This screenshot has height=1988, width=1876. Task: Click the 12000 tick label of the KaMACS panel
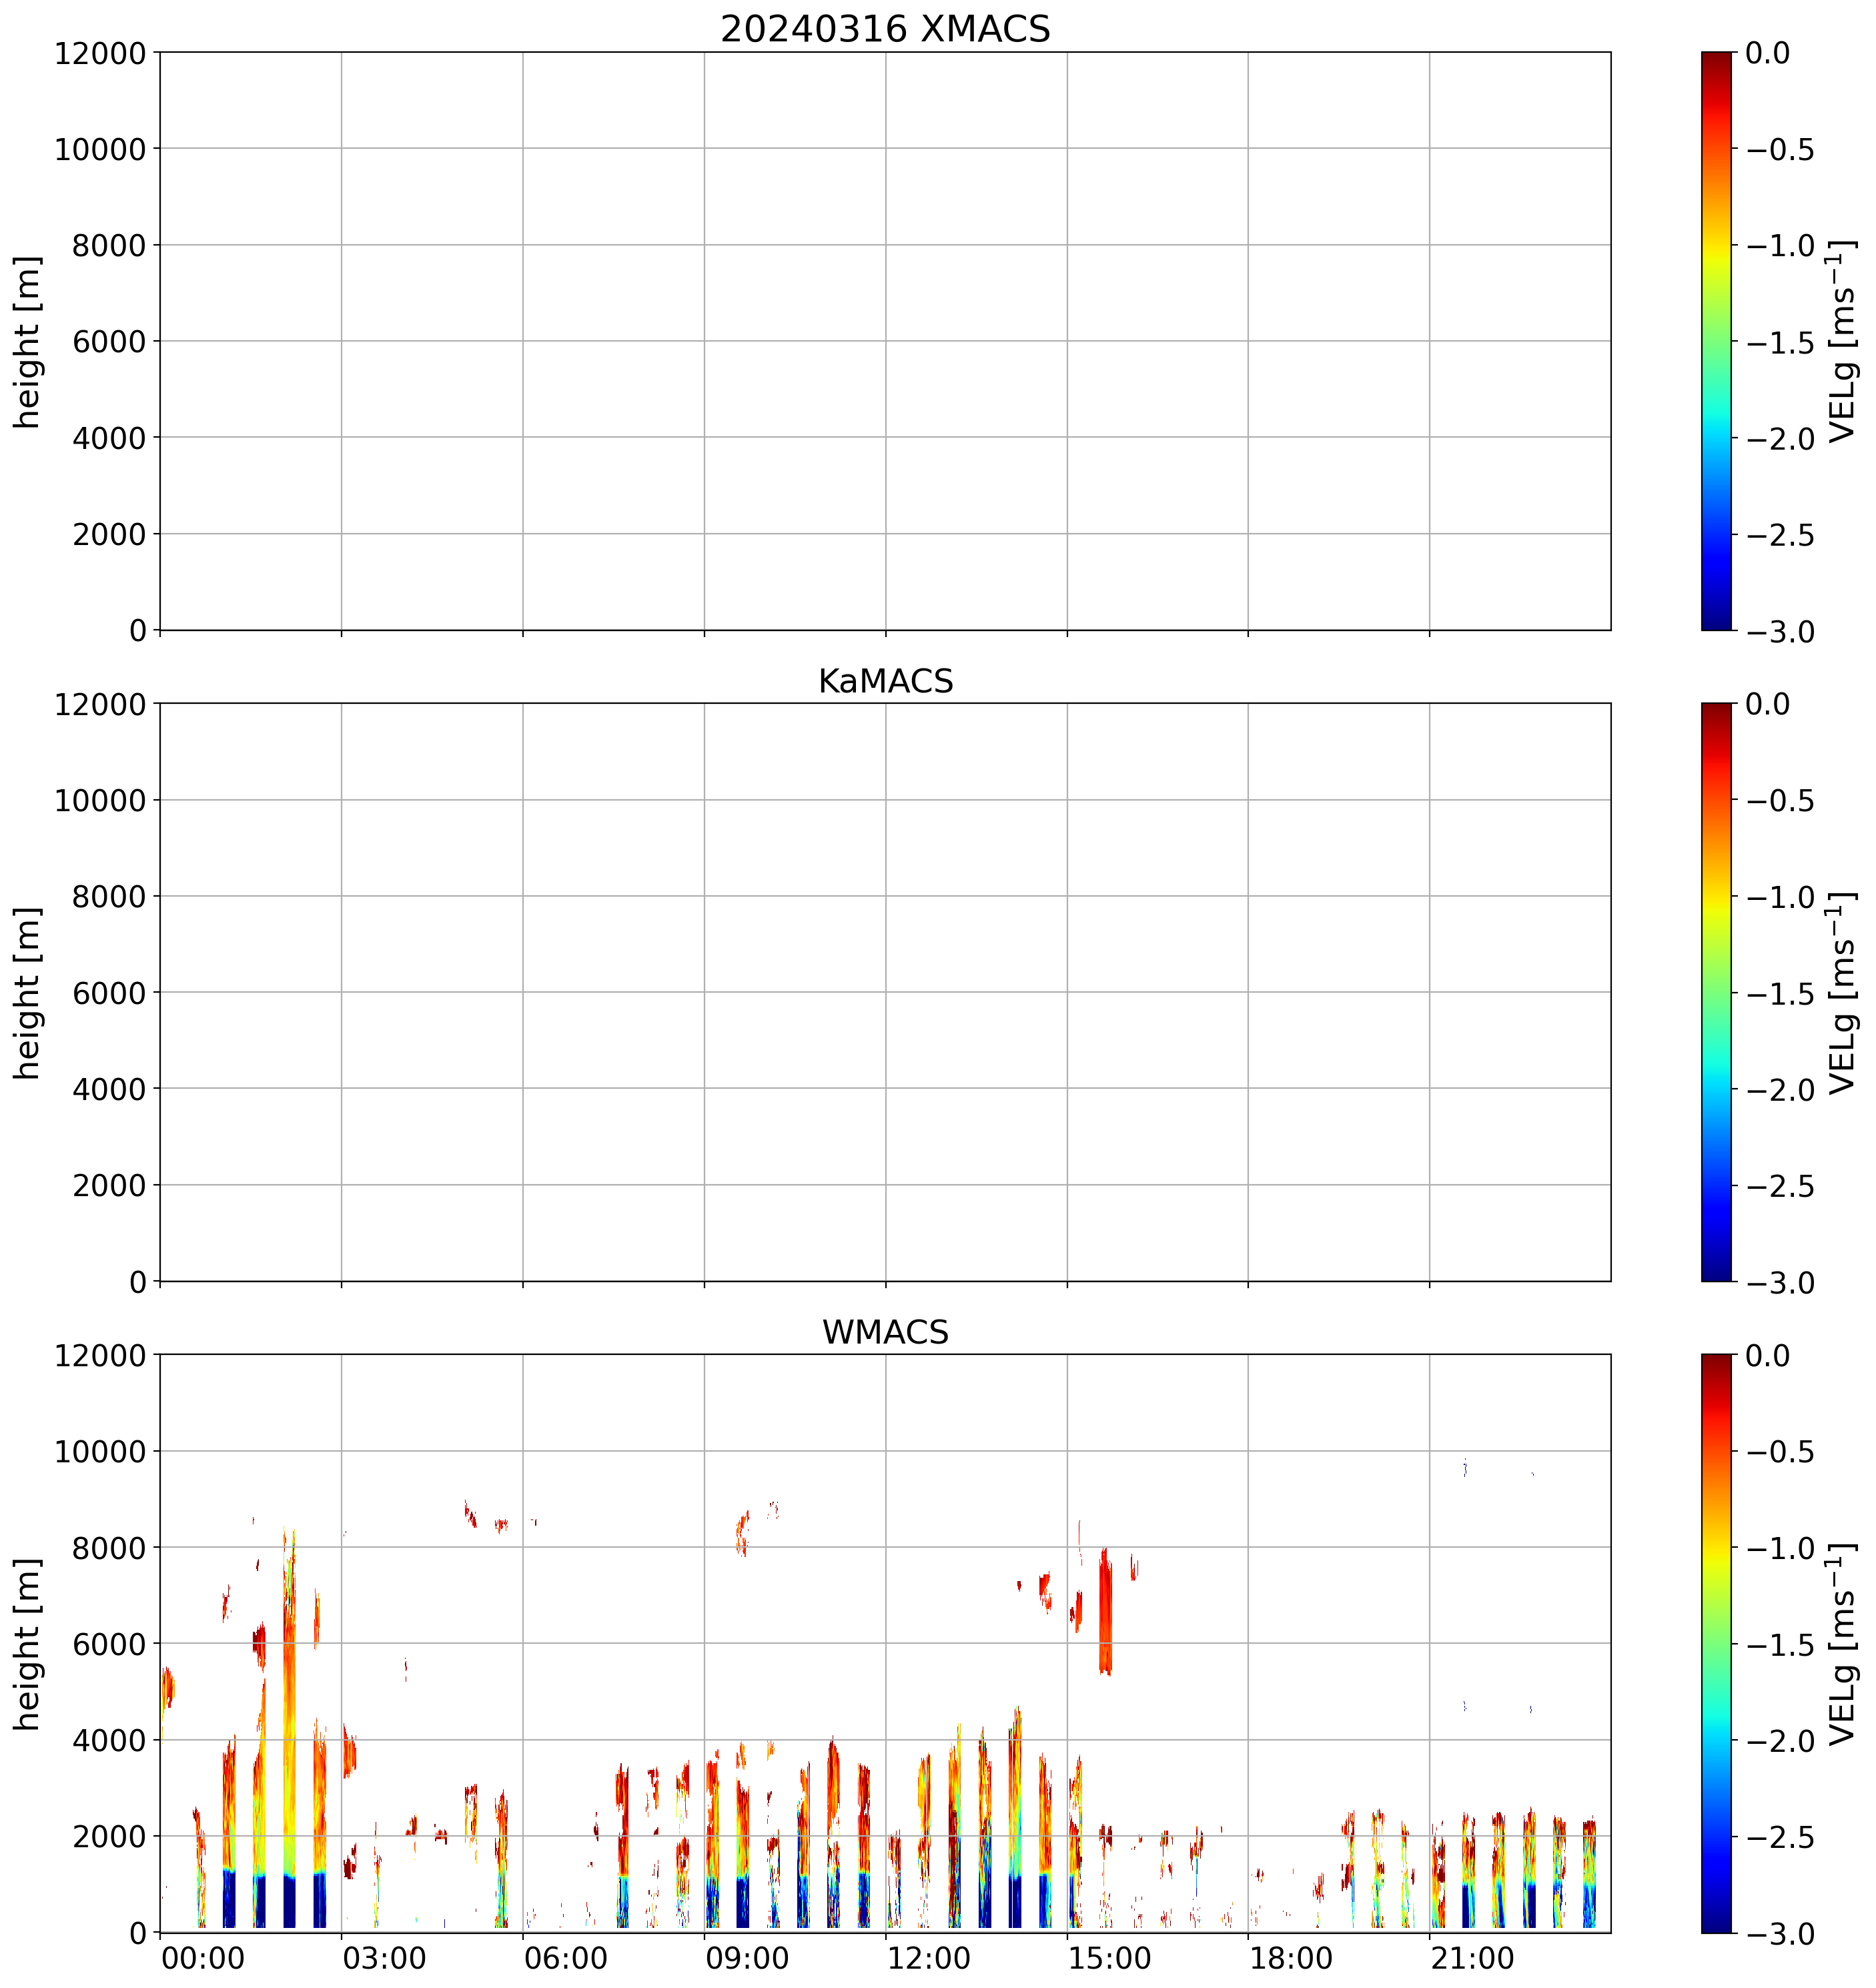point(100,704)
